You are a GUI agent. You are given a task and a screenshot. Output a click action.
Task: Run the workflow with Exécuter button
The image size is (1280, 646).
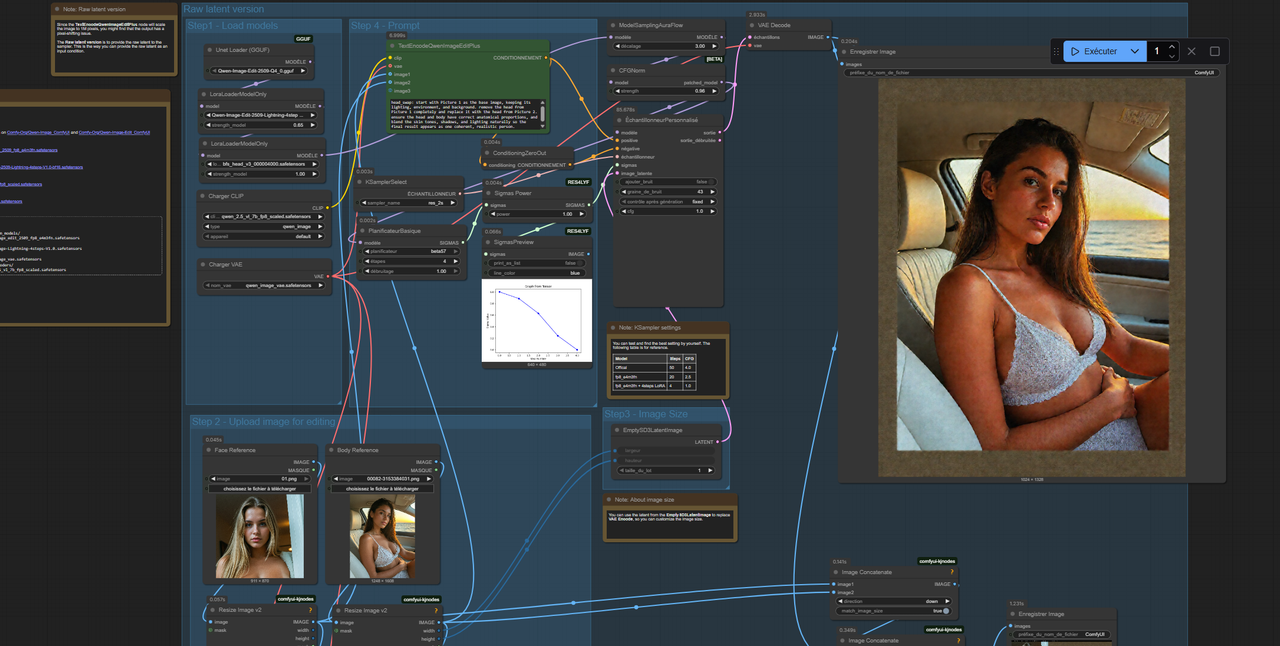(x=1093, y=51)
